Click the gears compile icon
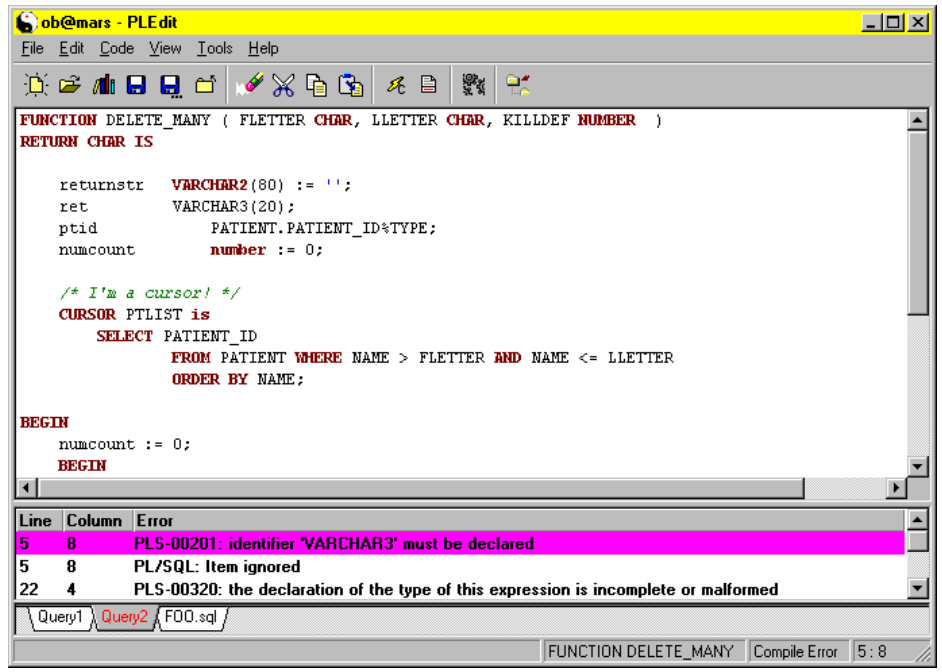 pos(473,86)
